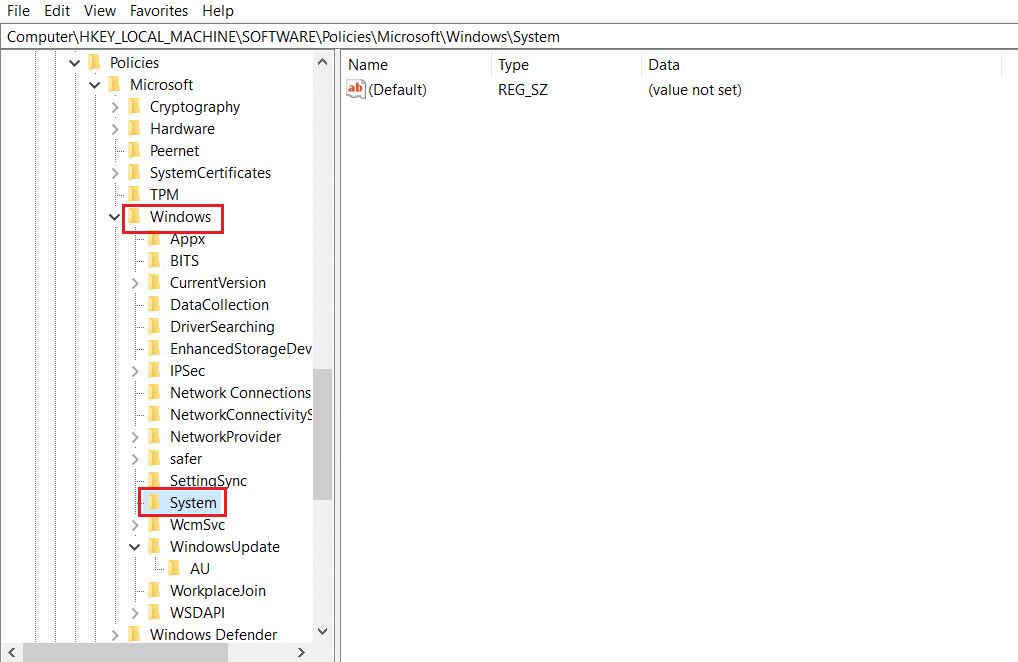Click the Policies folder icon
This screenshot has height=662, width=1018.
95,62
